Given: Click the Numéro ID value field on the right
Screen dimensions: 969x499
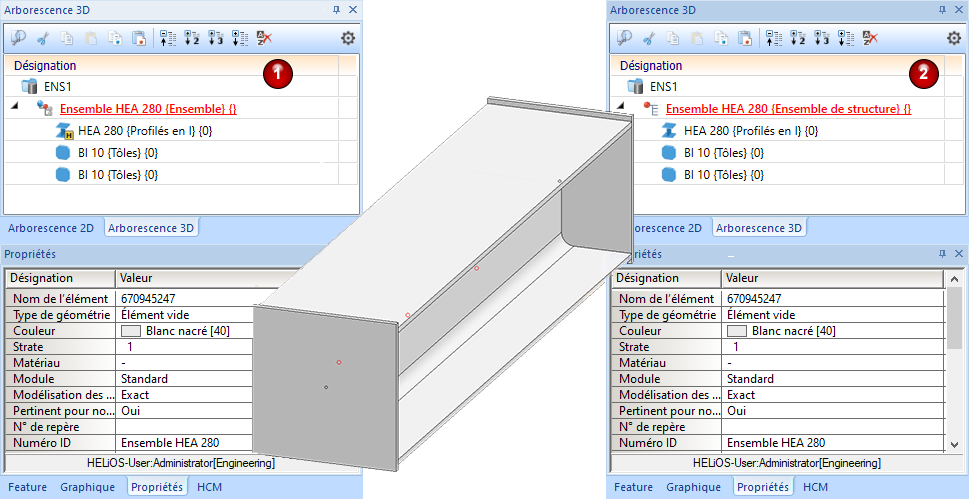Looking at the screenshot, I should point(832,443).
